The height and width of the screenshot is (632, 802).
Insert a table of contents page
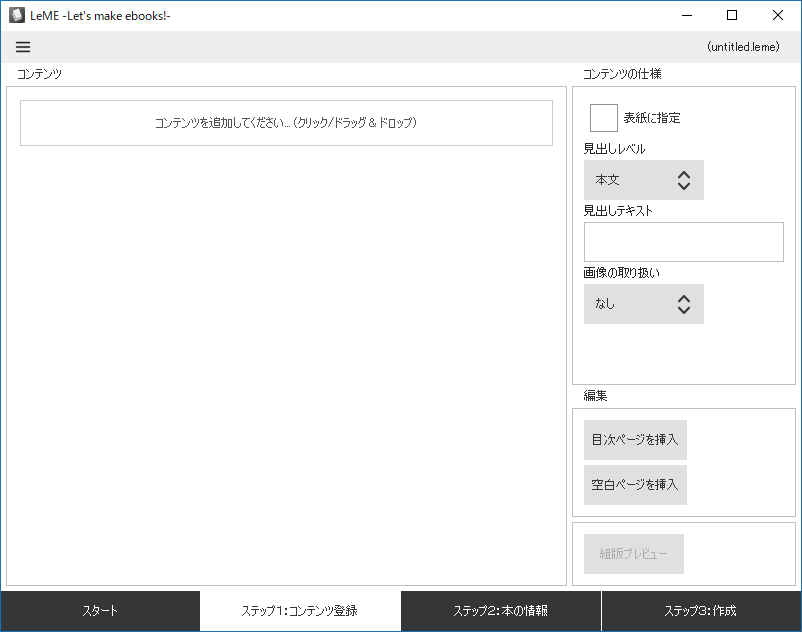click(x=635, y=439)
